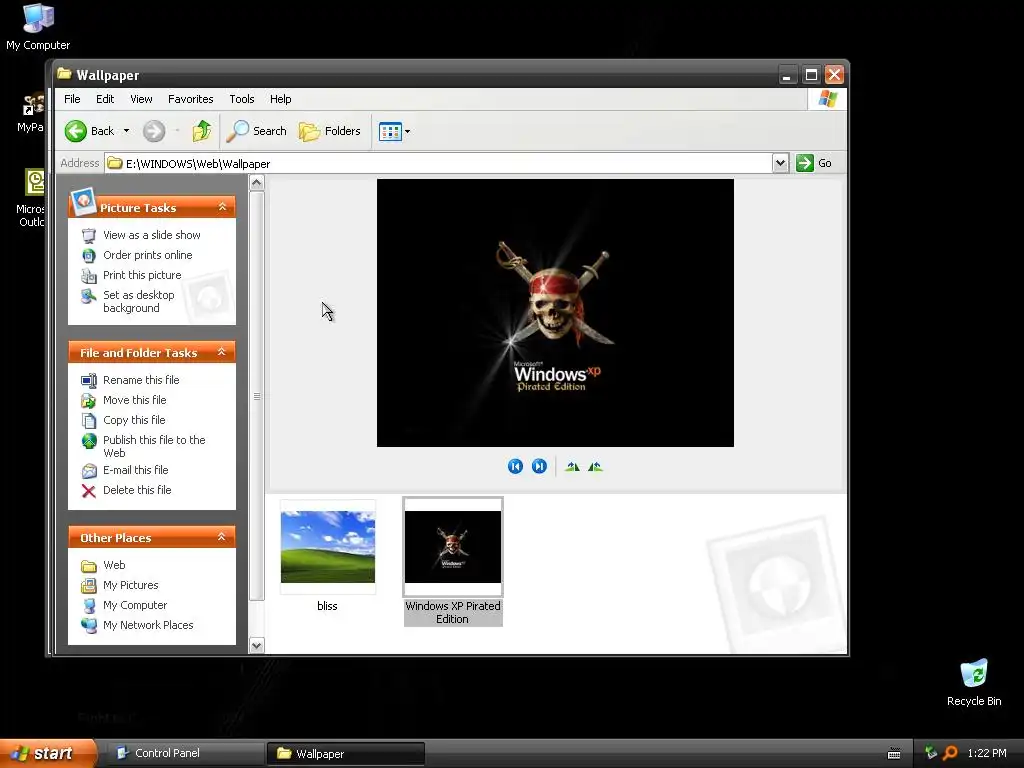Click Delete this file link
Viewport: 1024px width, 768px height.
tap(137, 490)
